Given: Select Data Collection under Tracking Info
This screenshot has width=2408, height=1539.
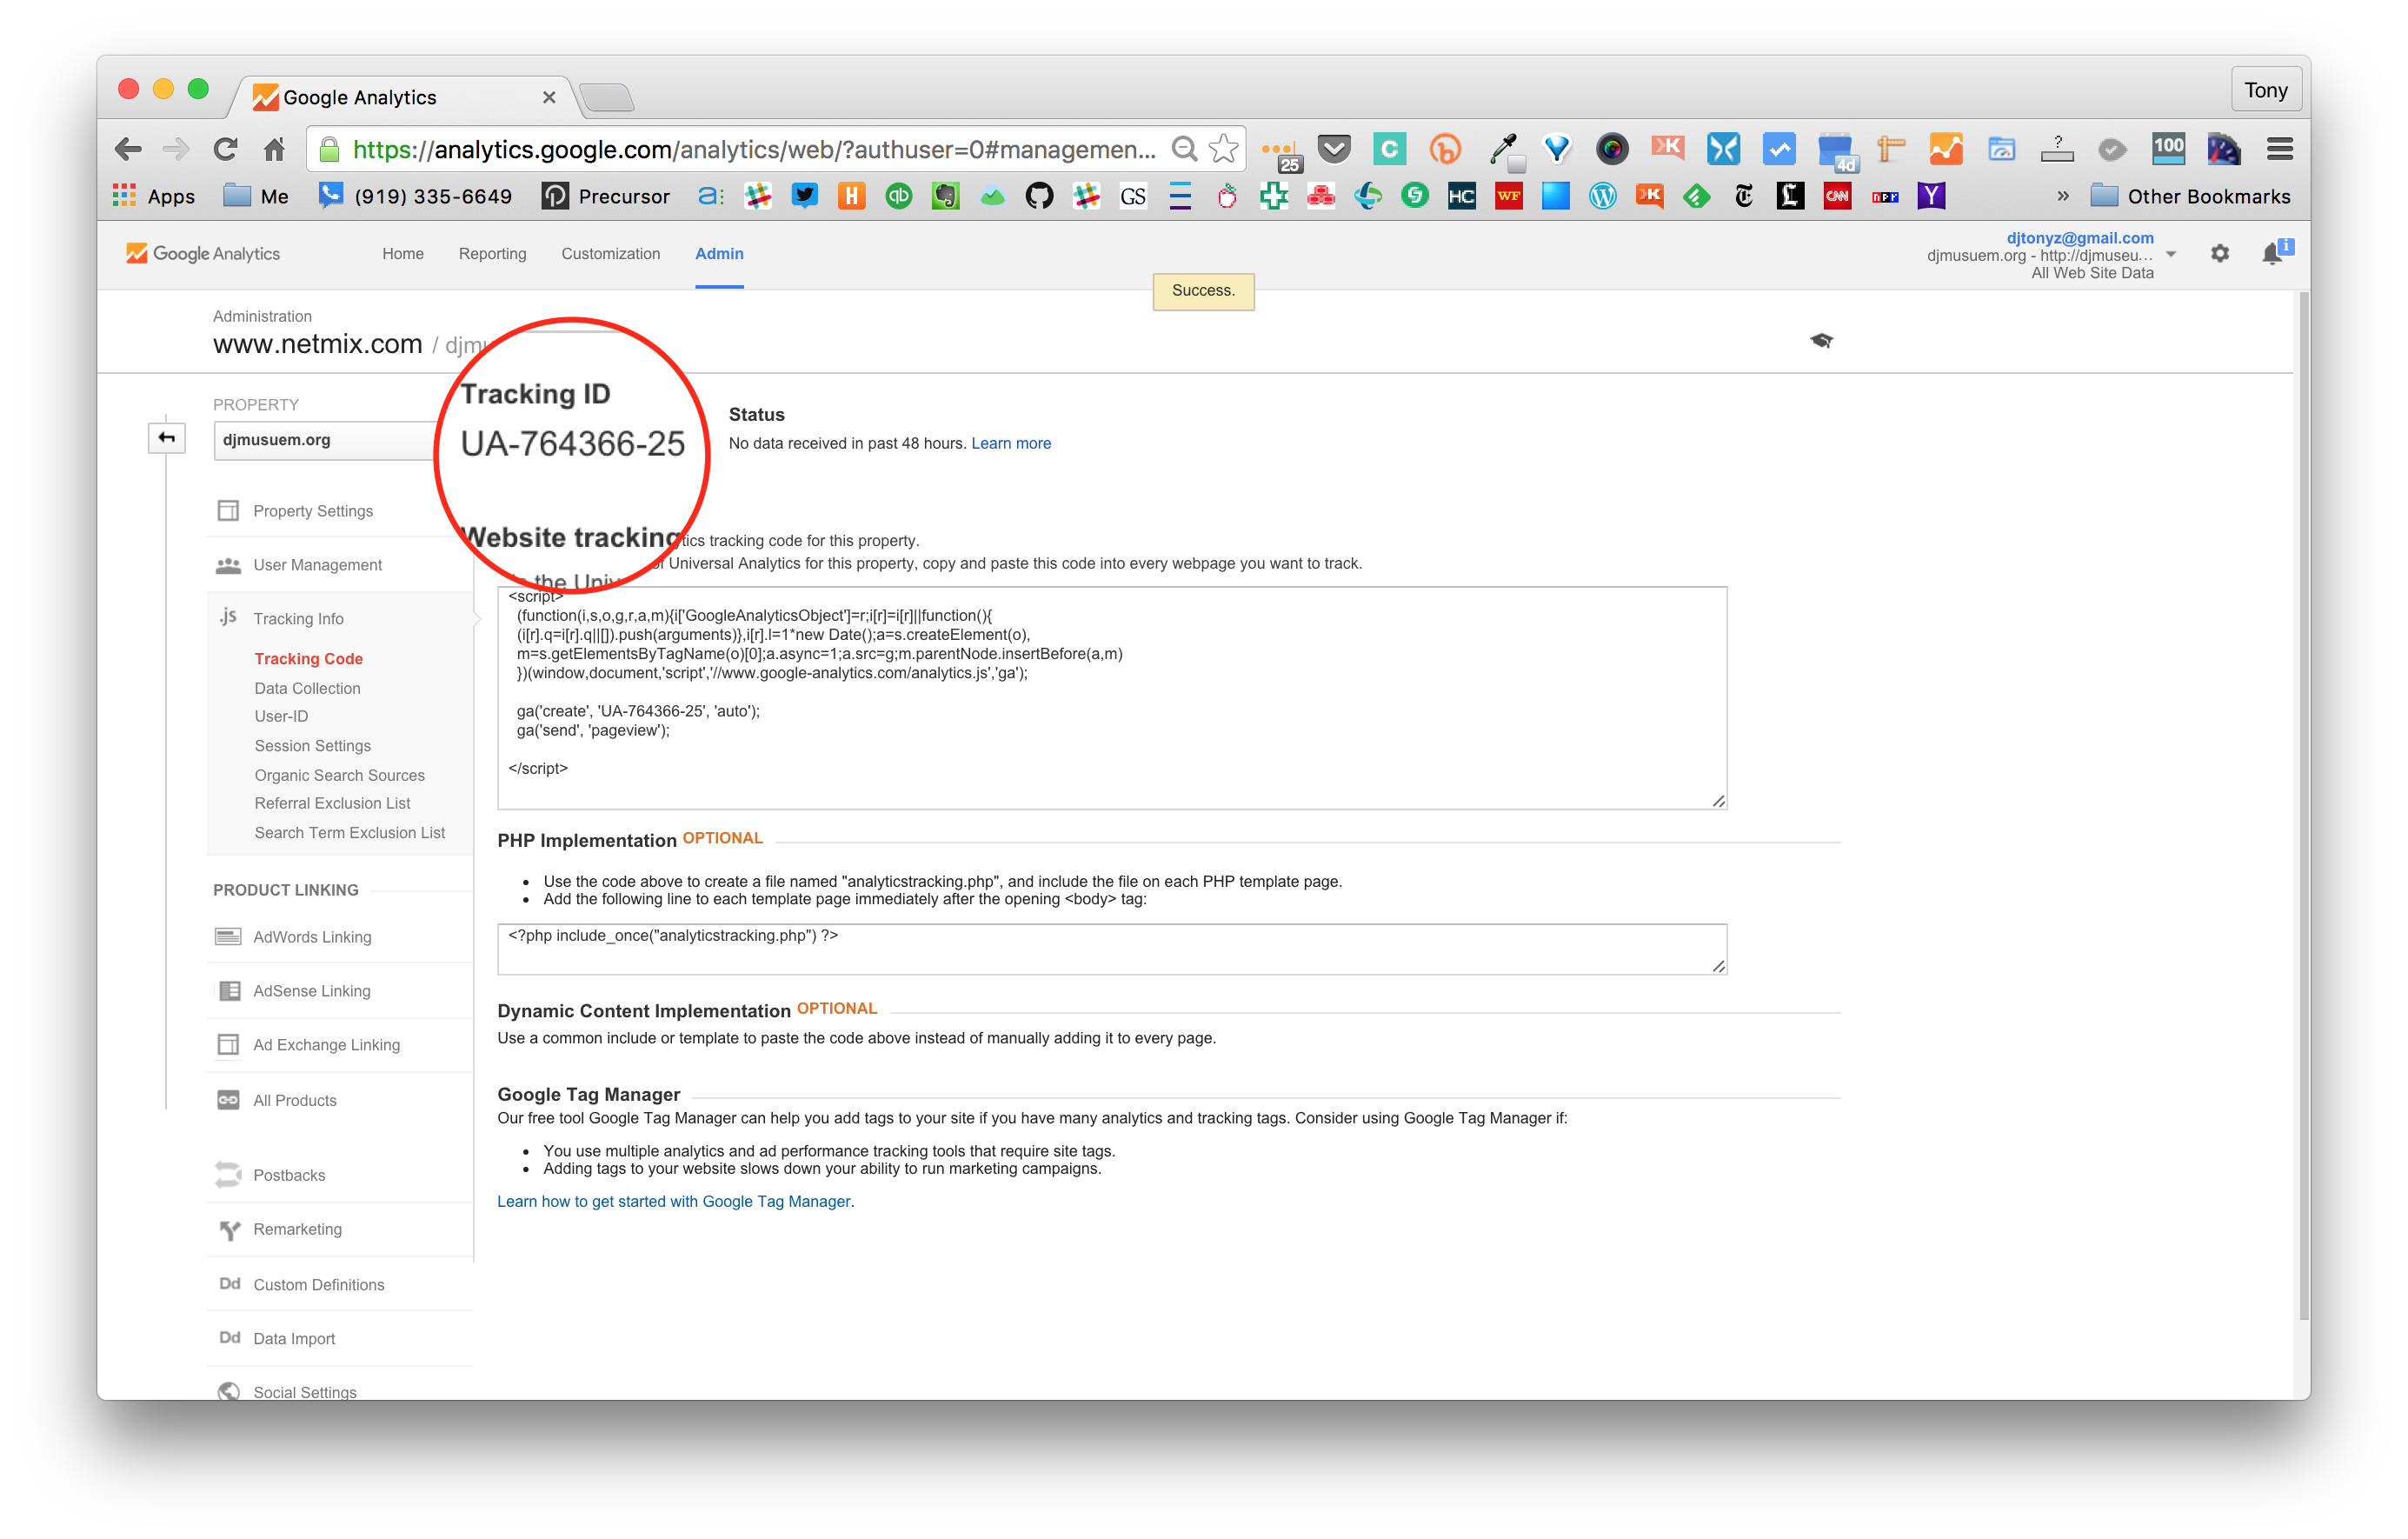Looking at the screenshot, I should 307,688.
